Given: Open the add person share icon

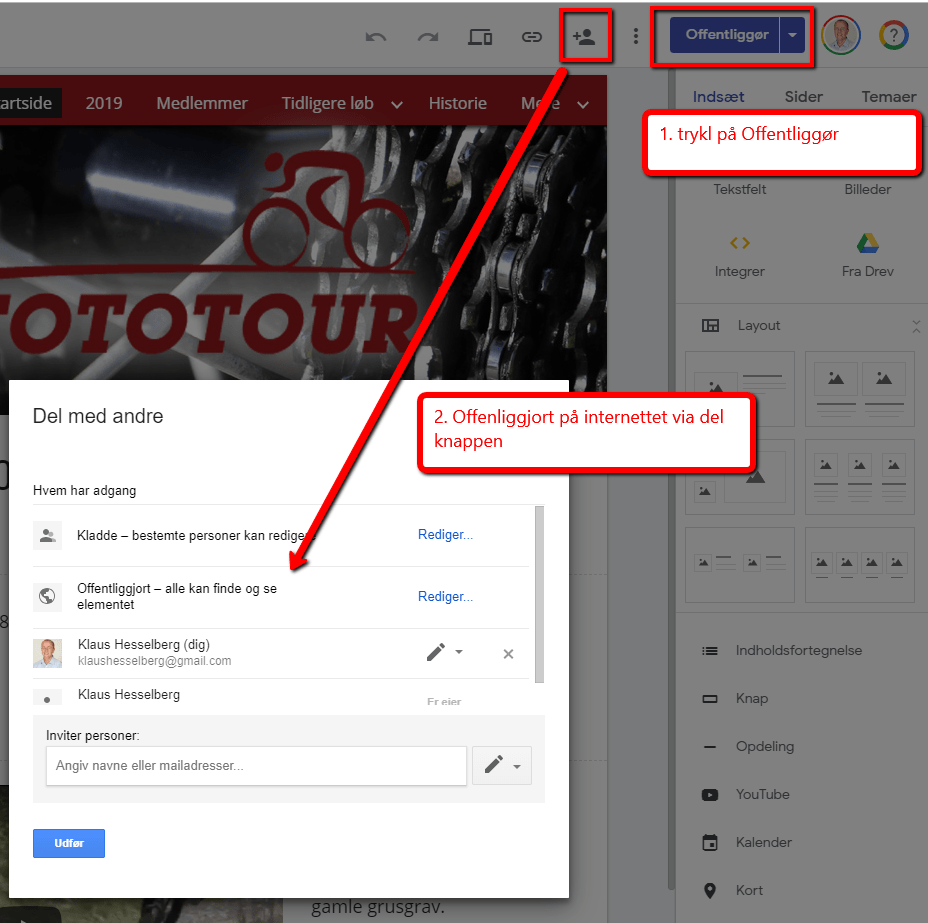Looking at the screenshot, I should tap(584, 37).
